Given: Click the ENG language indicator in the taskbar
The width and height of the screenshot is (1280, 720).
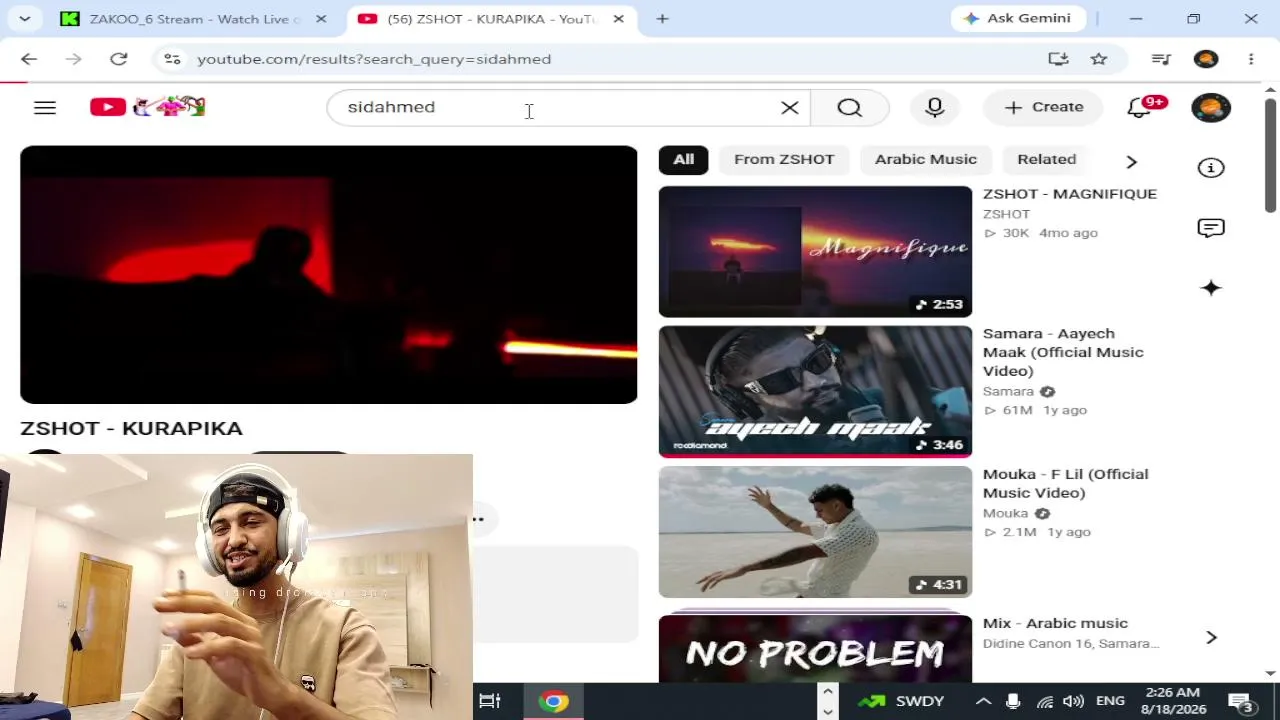Looking at the screenshot, I should click(1110, 701).
